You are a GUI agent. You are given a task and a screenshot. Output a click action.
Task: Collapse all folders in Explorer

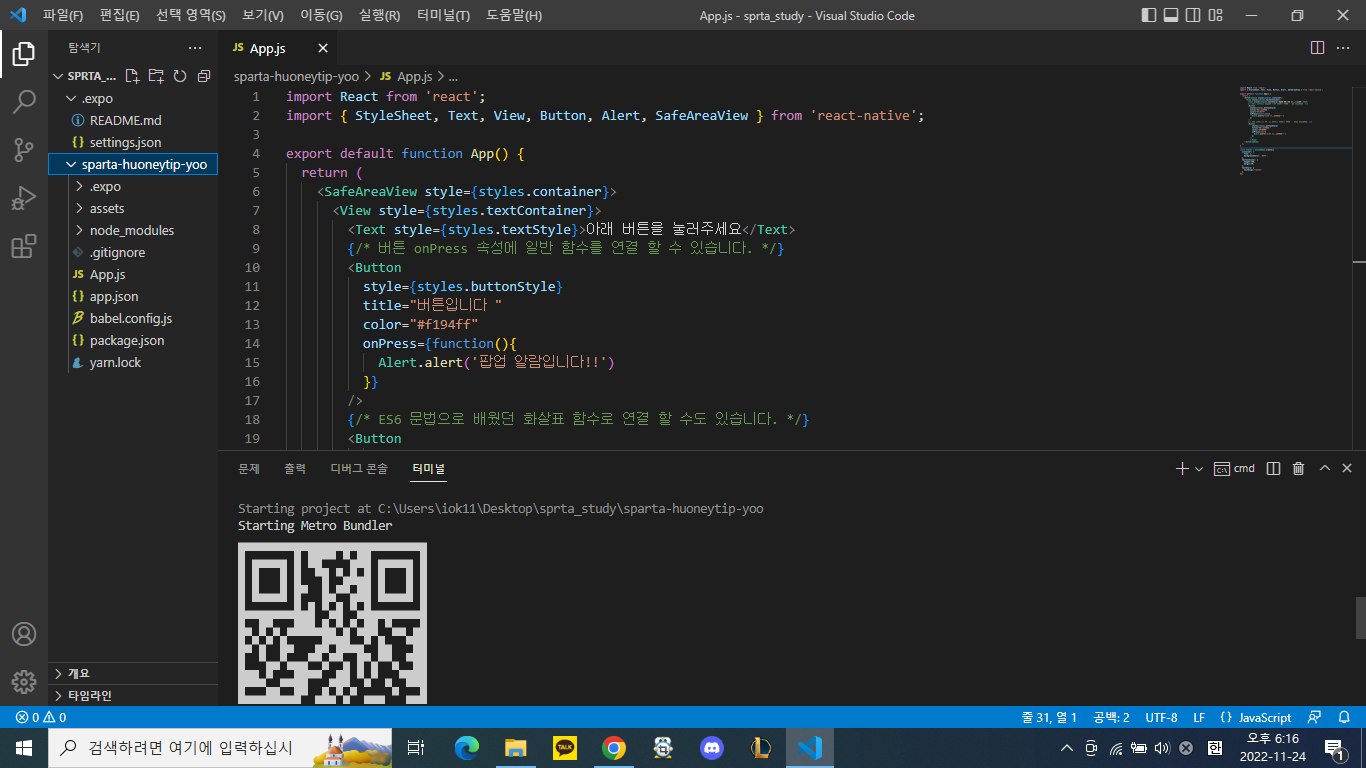pos(204,76)
